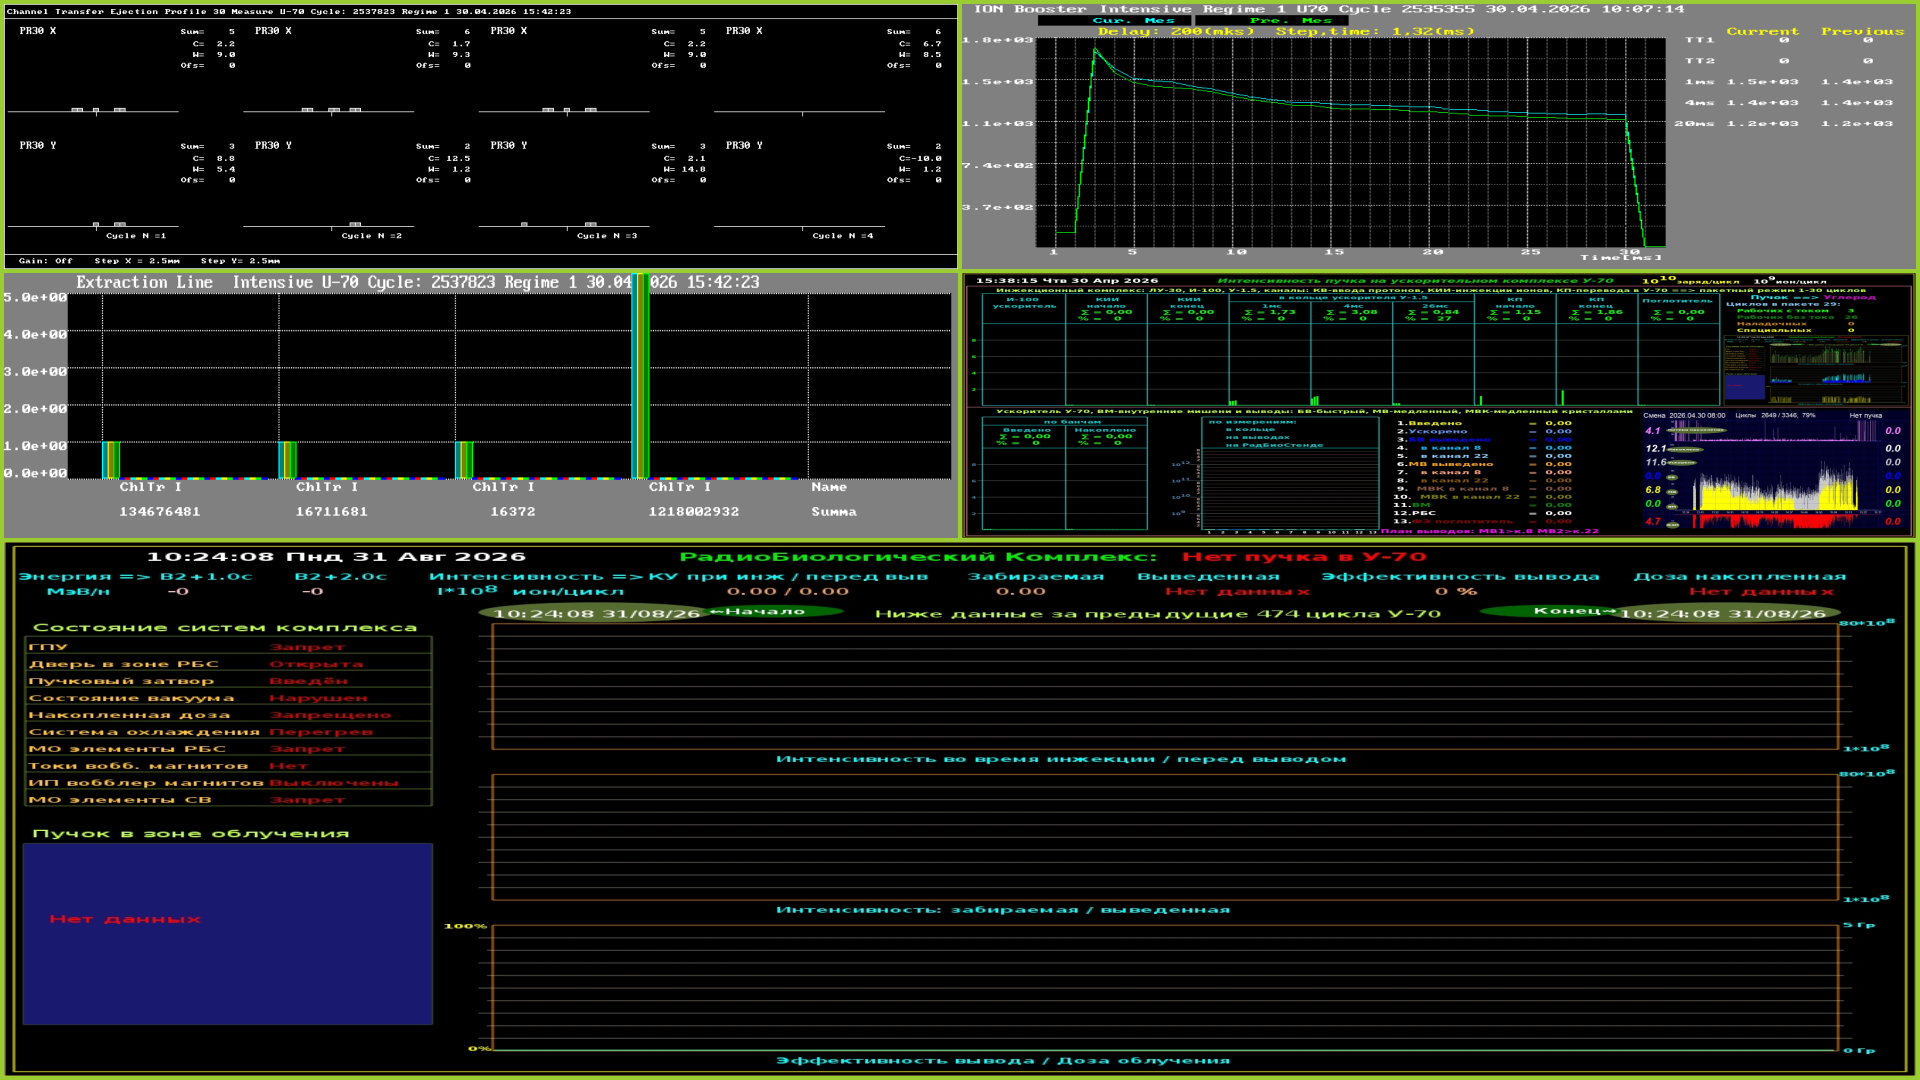The height and width of the screenshot is (1080, 1920).
Task: Click 'Step.time: 1.32(ms)' label
Action: pos(1375,32)
